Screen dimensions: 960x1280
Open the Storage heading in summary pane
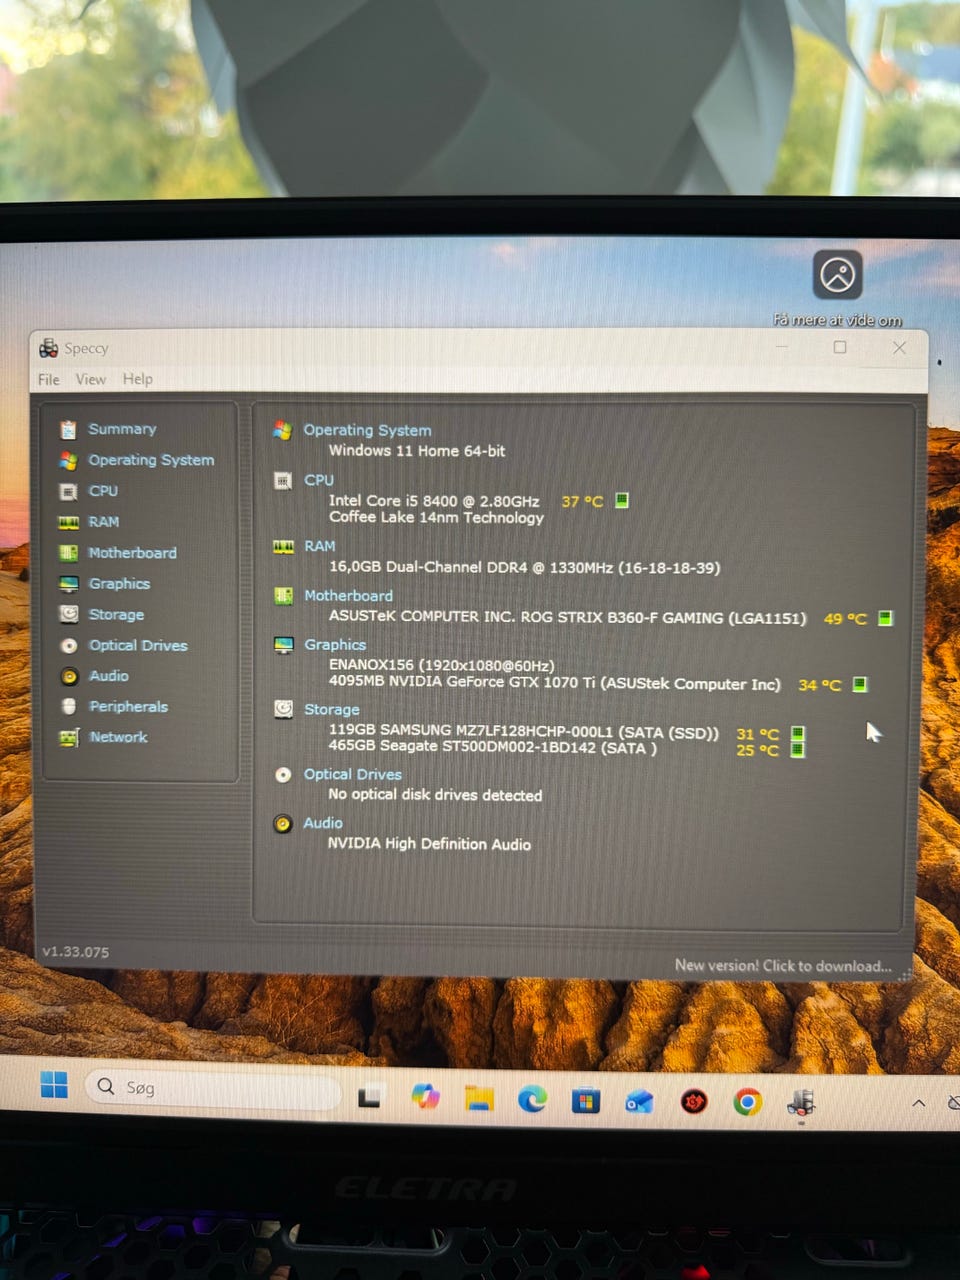pyautogui.click(x=331, y=709)
